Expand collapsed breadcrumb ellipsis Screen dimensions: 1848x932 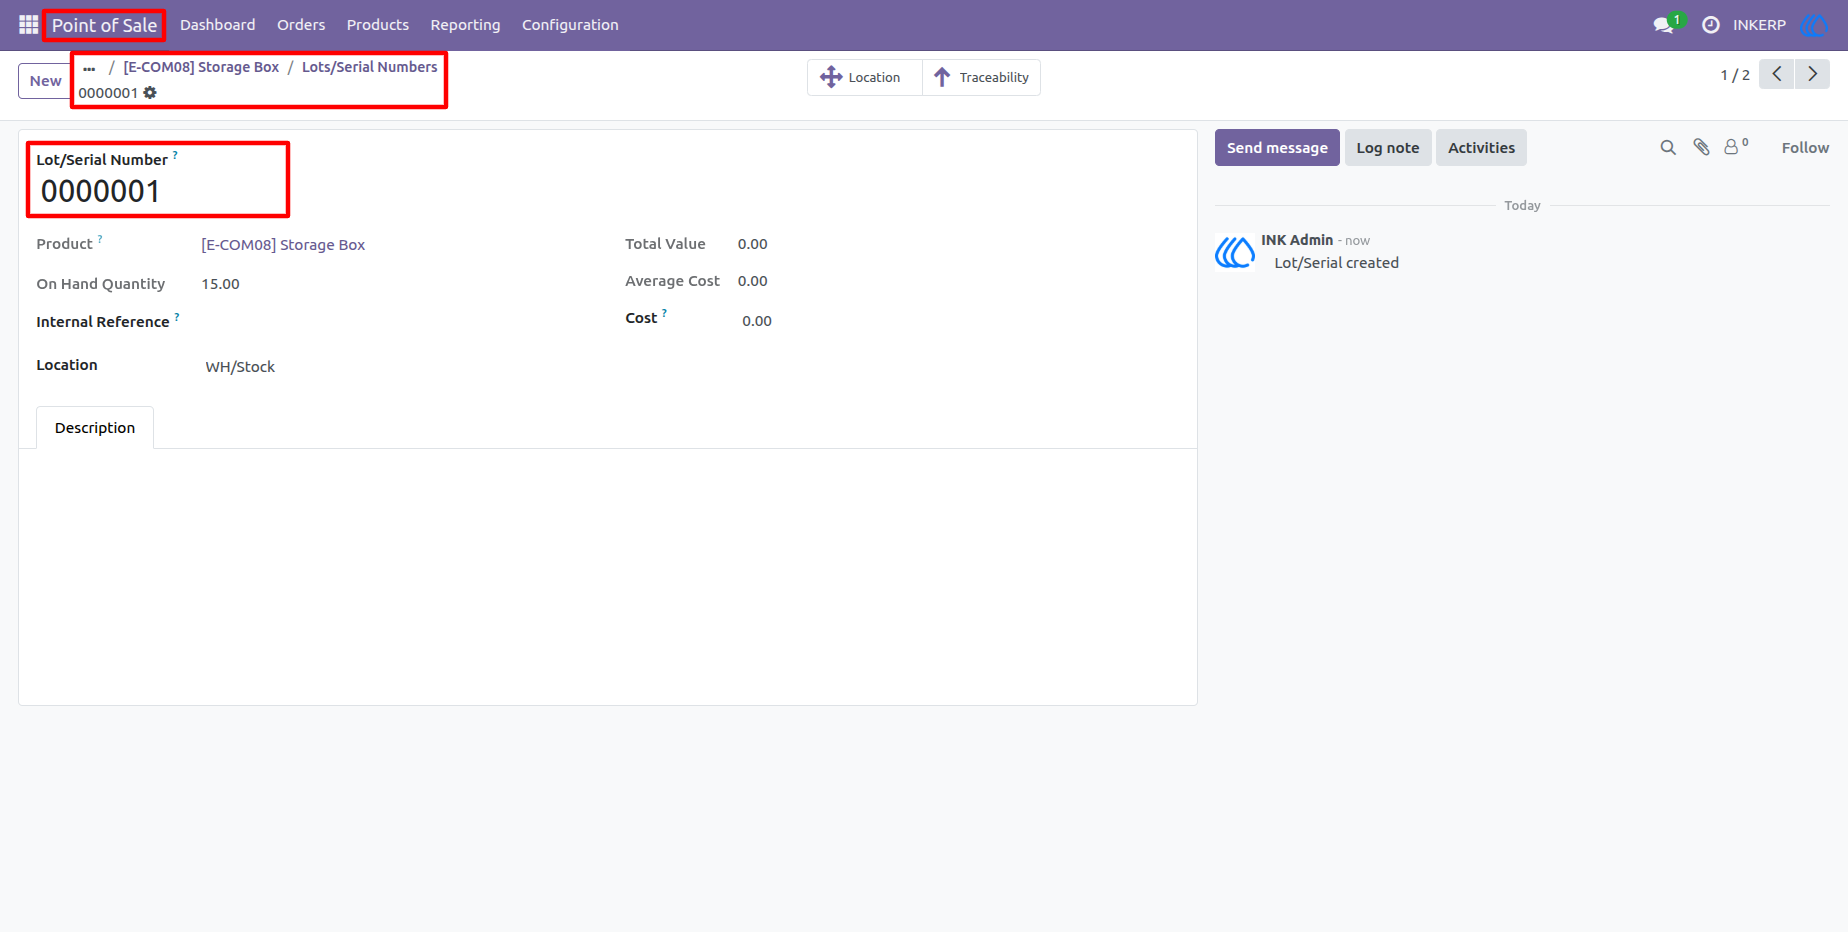(x=90, y=68)
